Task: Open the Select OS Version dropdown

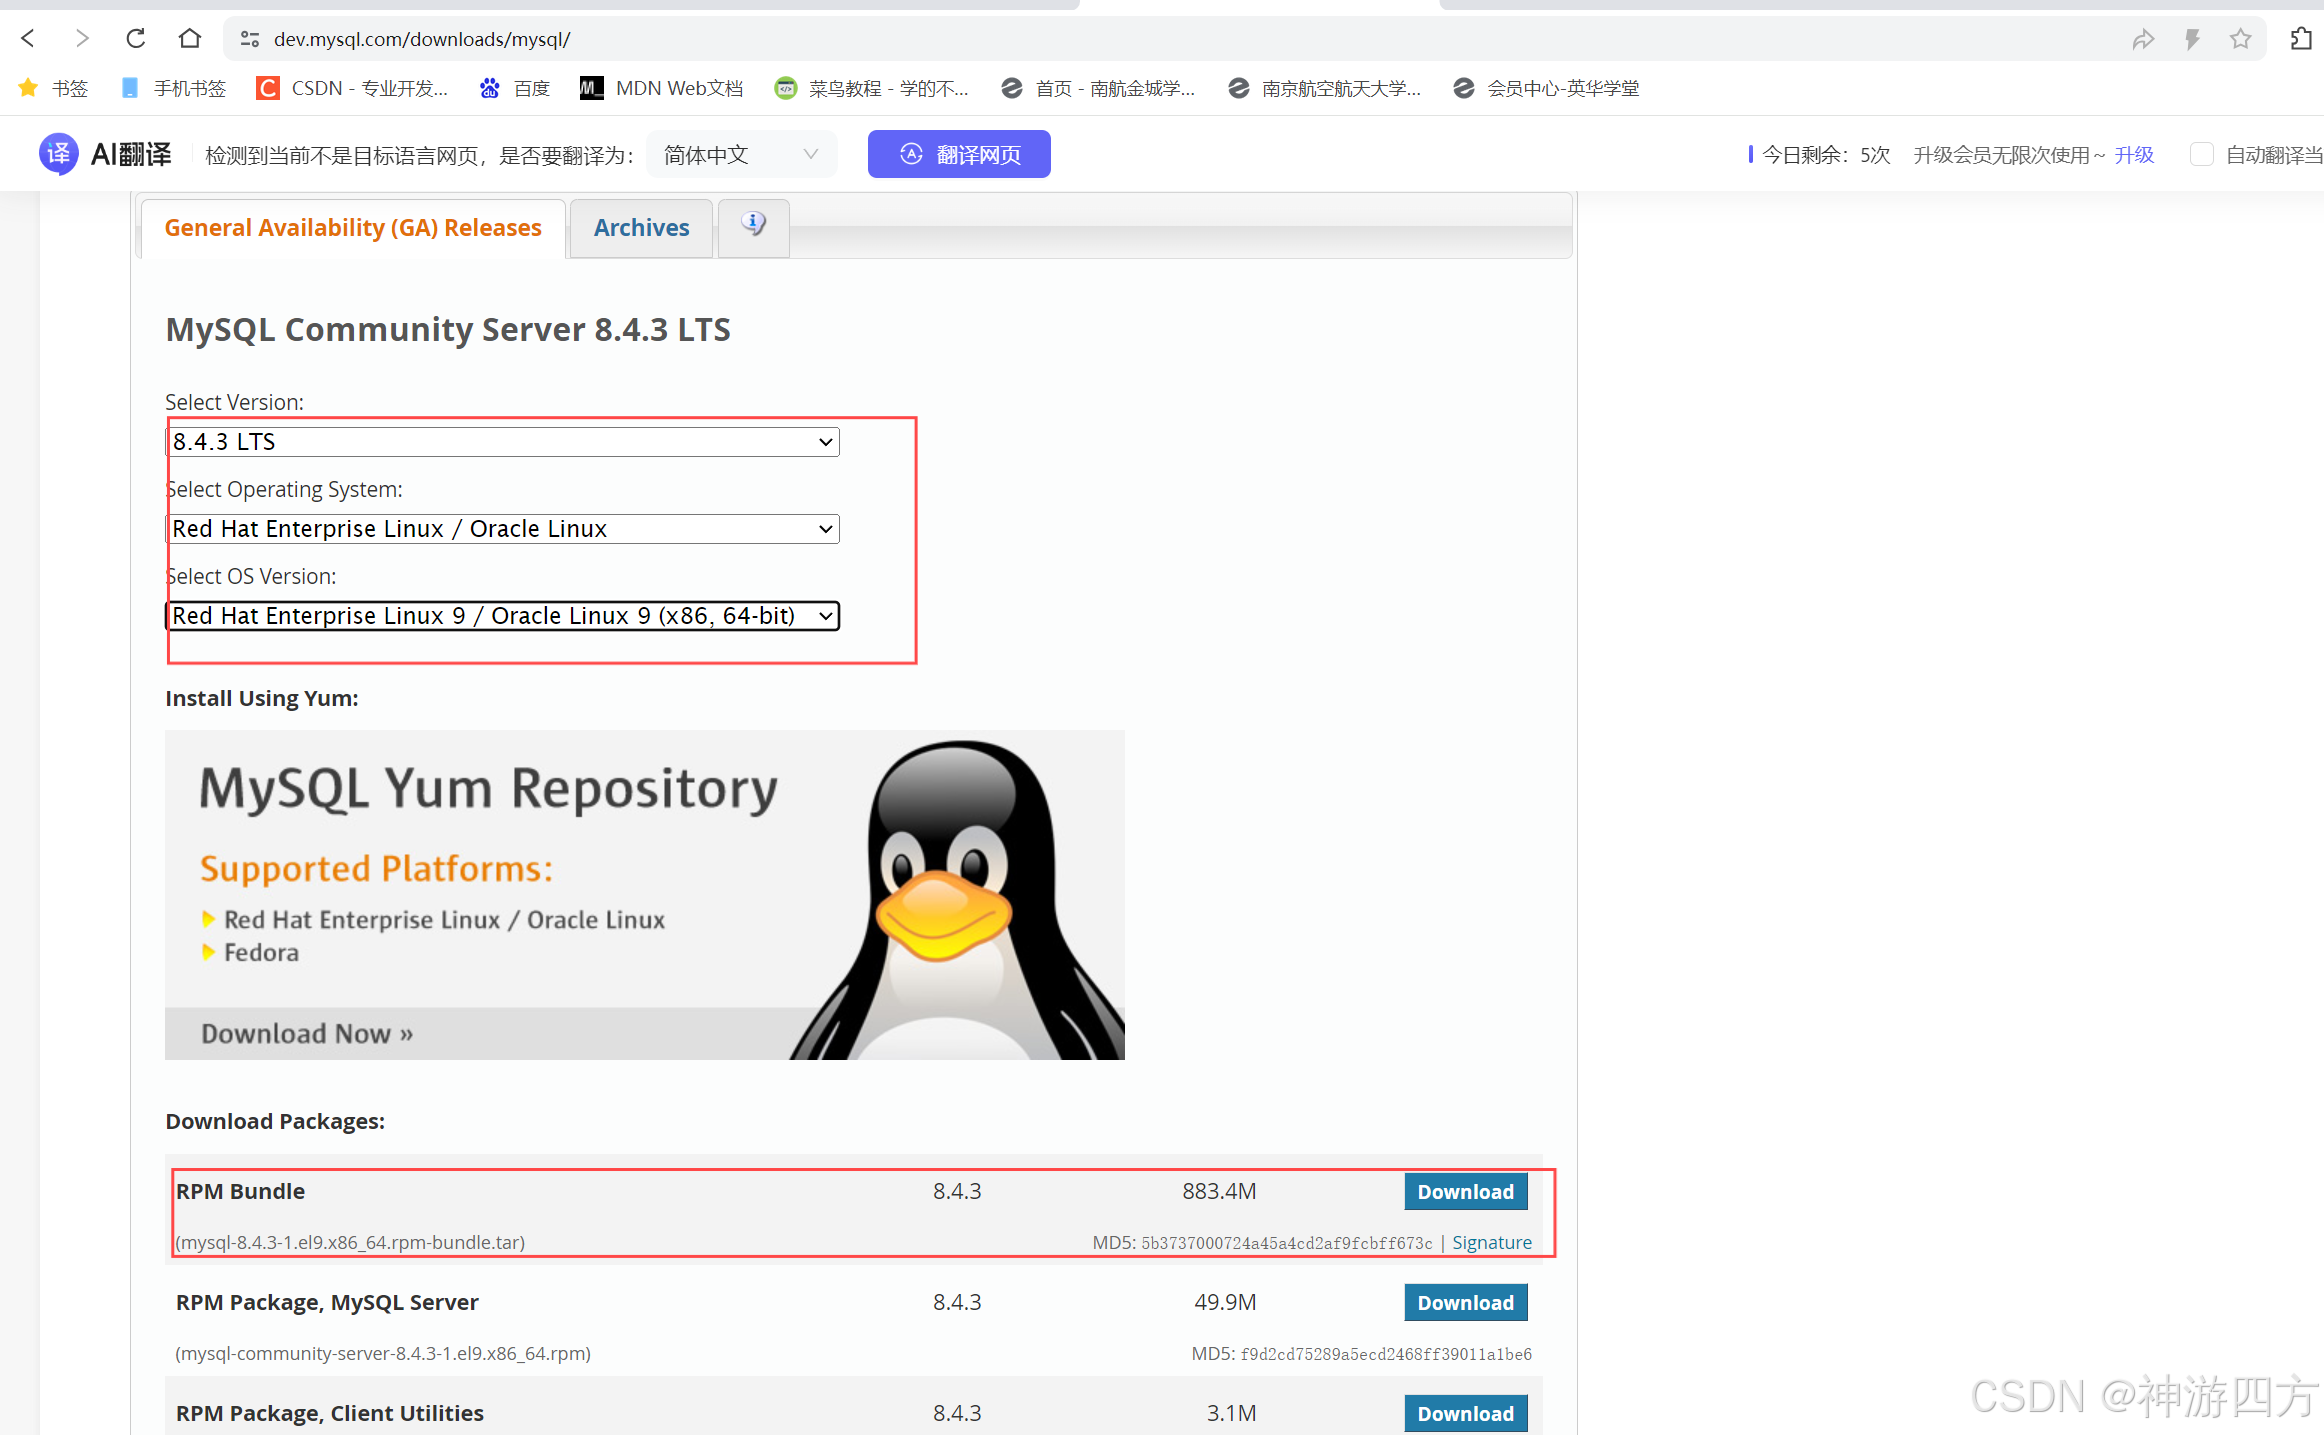Action: point(502,616)
